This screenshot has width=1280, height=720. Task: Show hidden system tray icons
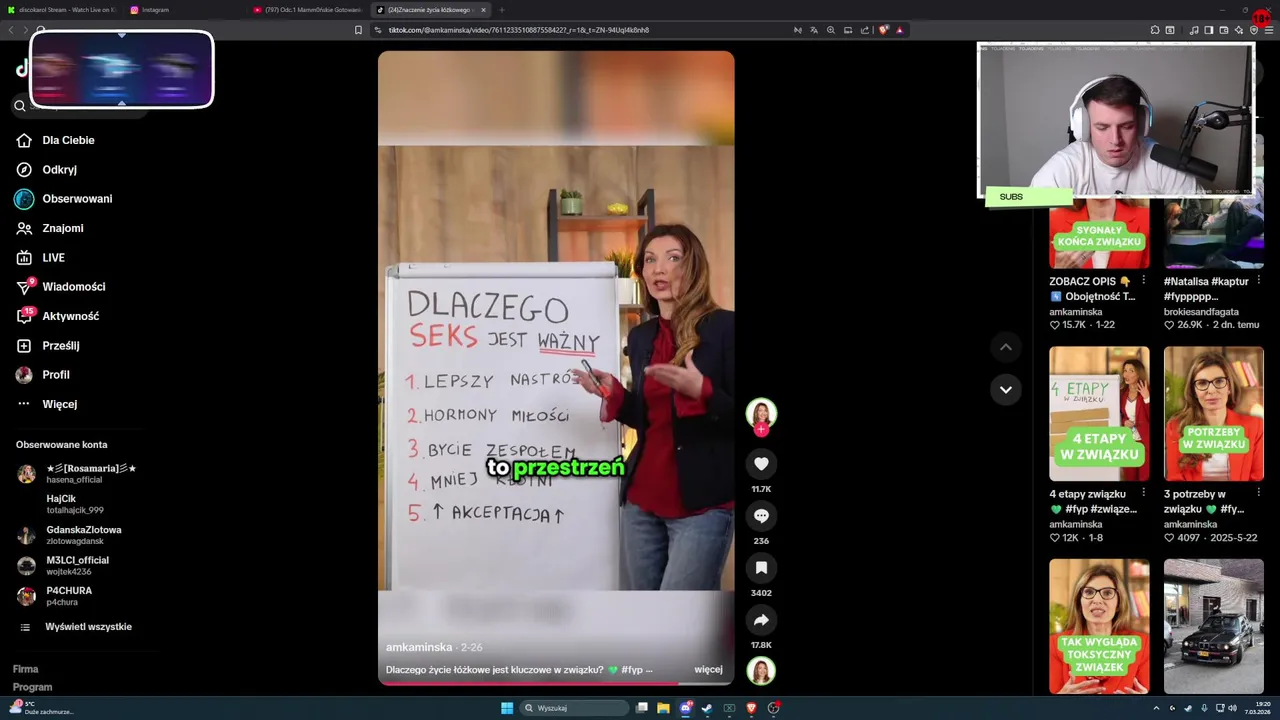point(1157,708)
